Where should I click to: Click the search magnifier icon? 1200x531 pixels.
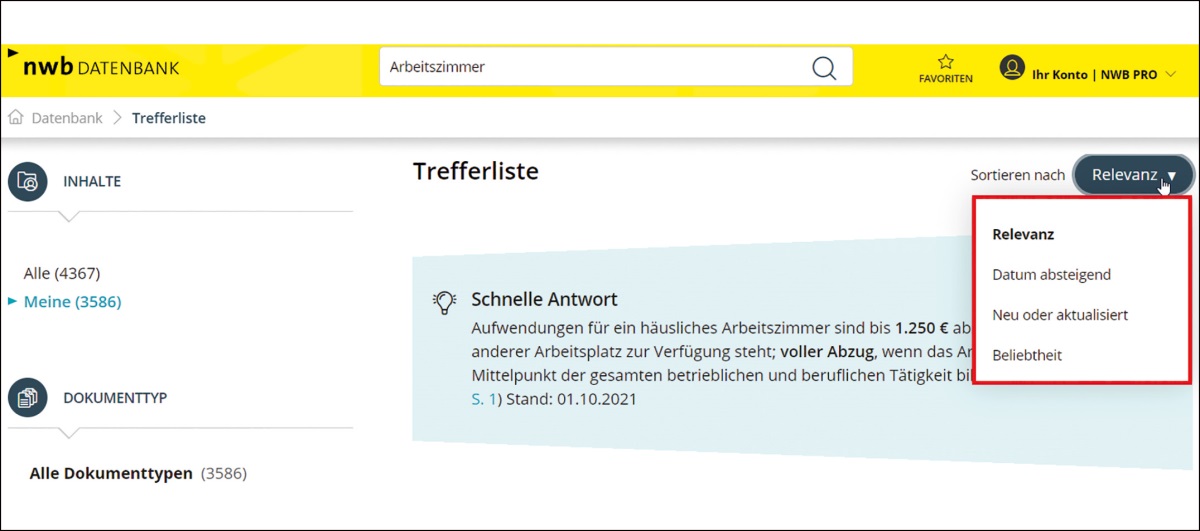coord(823,67)
